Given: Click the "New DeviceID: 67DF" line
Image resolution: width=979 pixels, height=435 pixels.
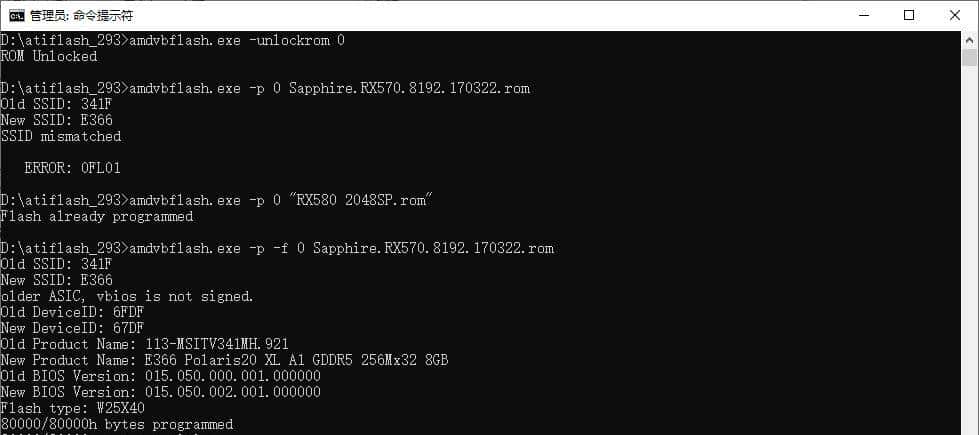Looking at the screenshot, I should [x=73, y=328].
